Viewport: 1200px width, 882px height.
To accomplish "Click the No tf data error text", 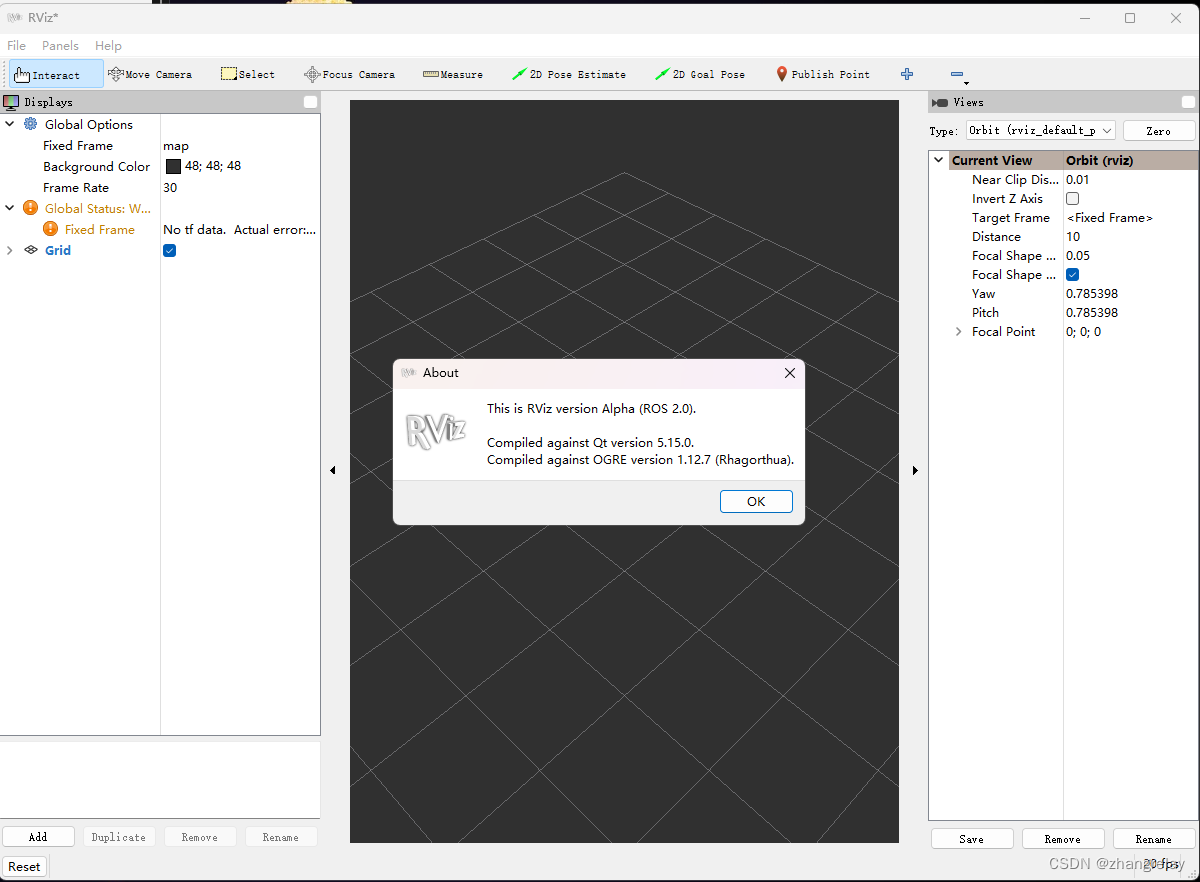I will coord(240,229).
